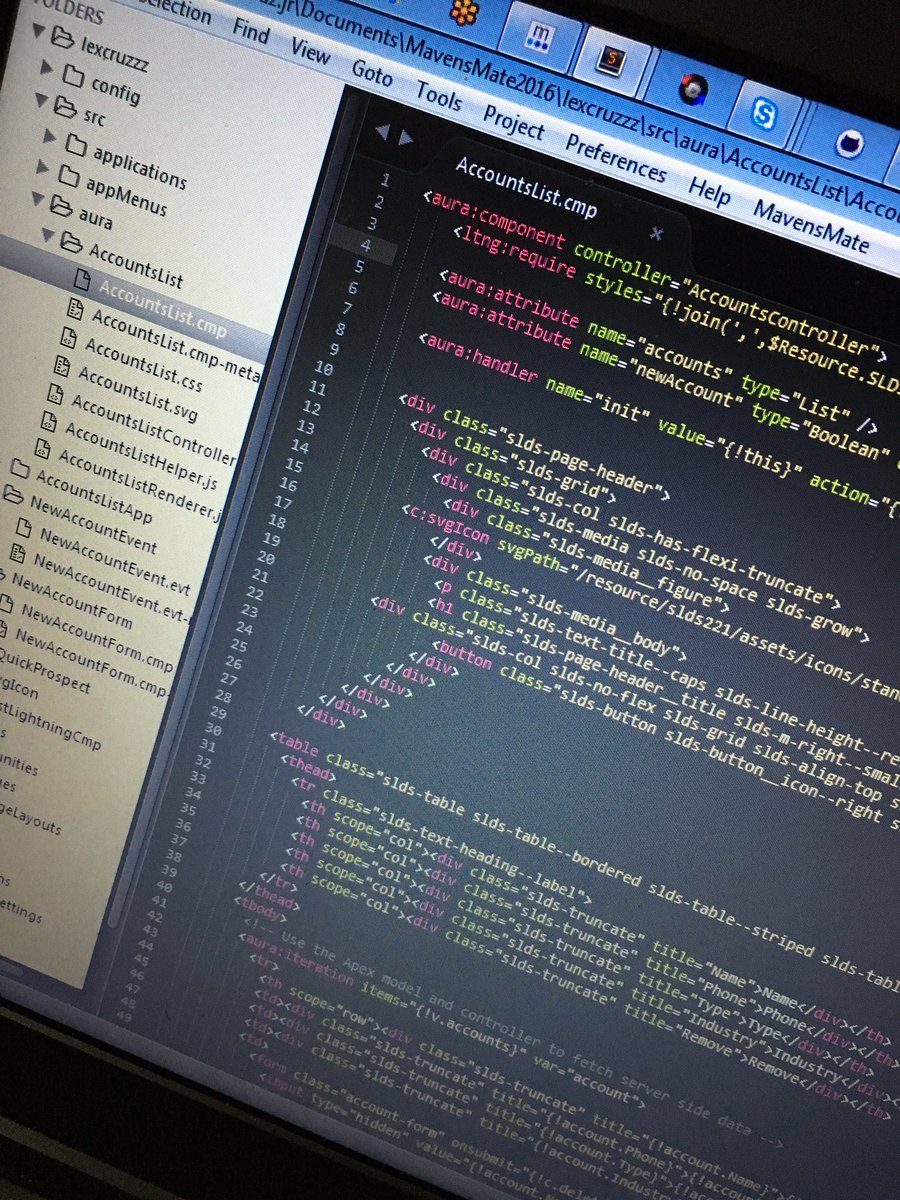Click the src folder icon
Screen dimensions: 900x1200
pos(66,108)
